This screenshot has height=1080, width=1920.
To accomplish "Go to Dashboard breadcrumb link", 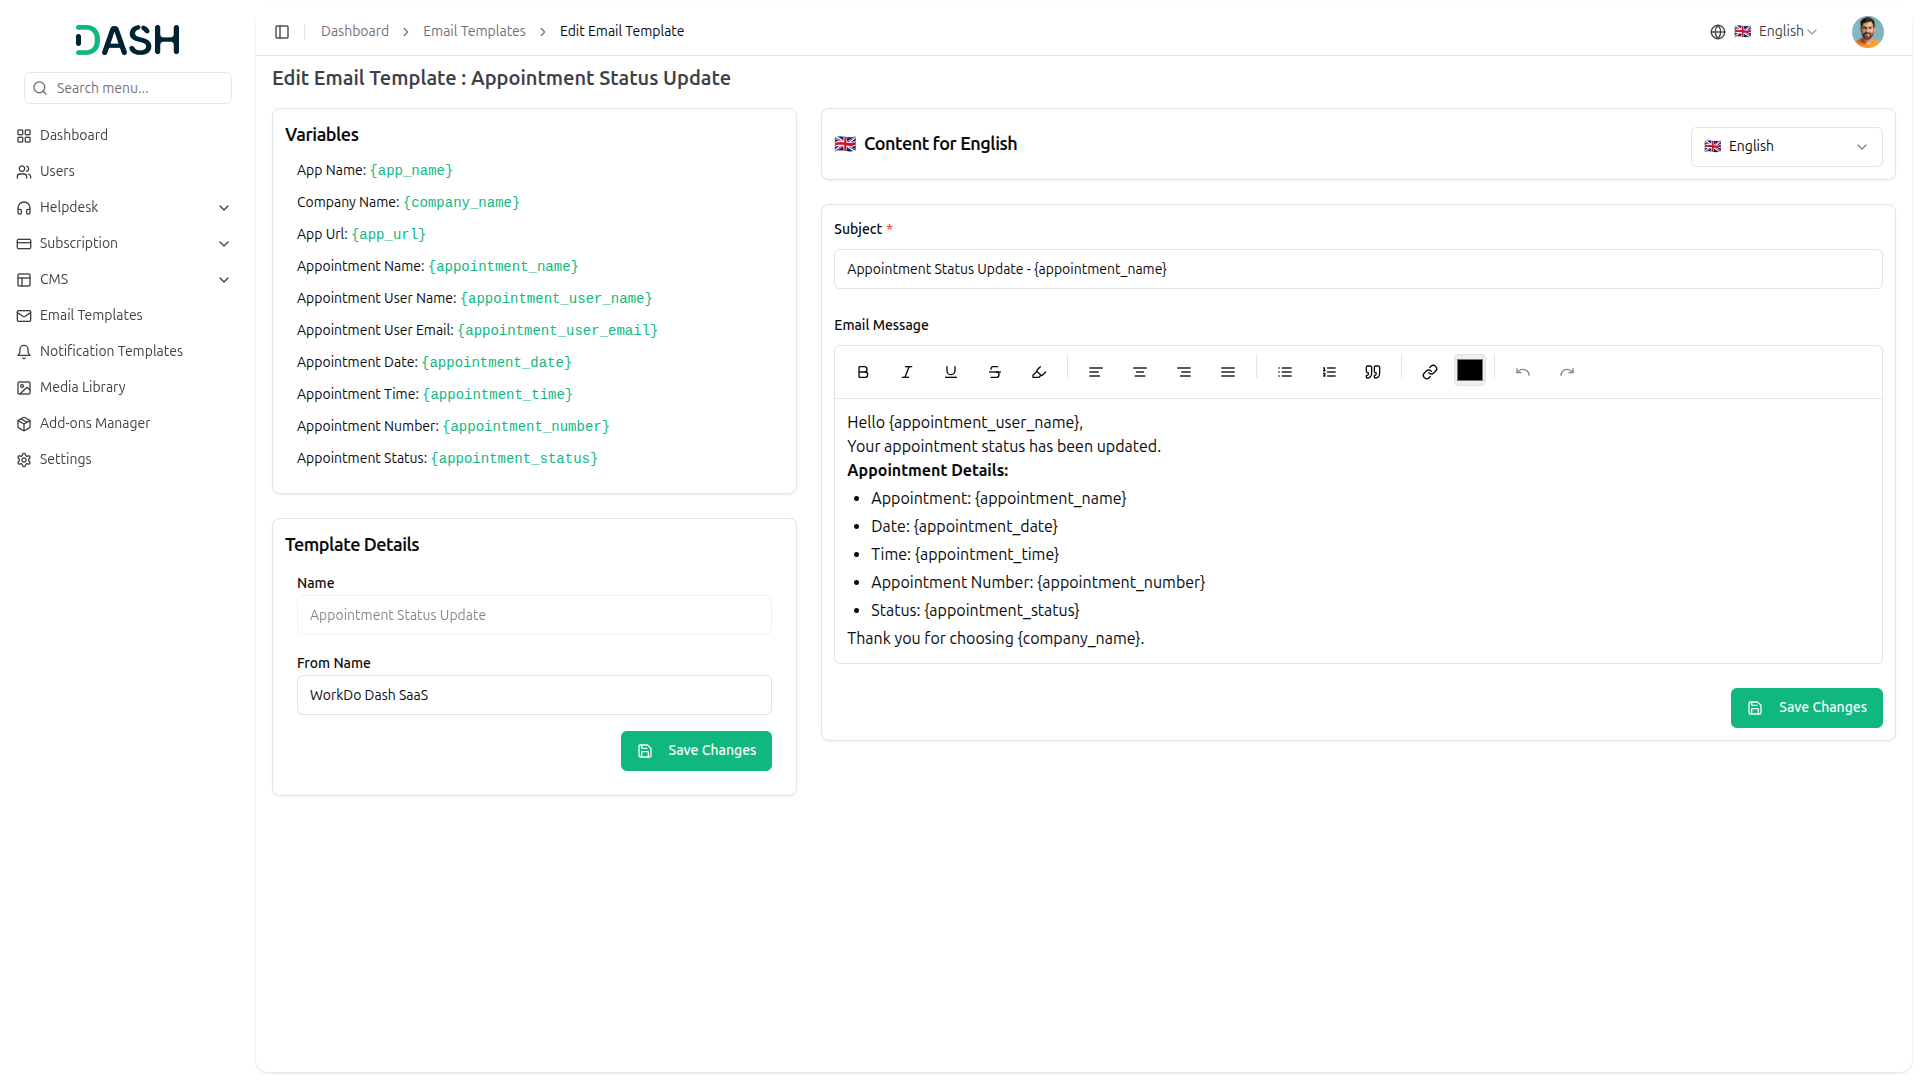I will point(355,32).
